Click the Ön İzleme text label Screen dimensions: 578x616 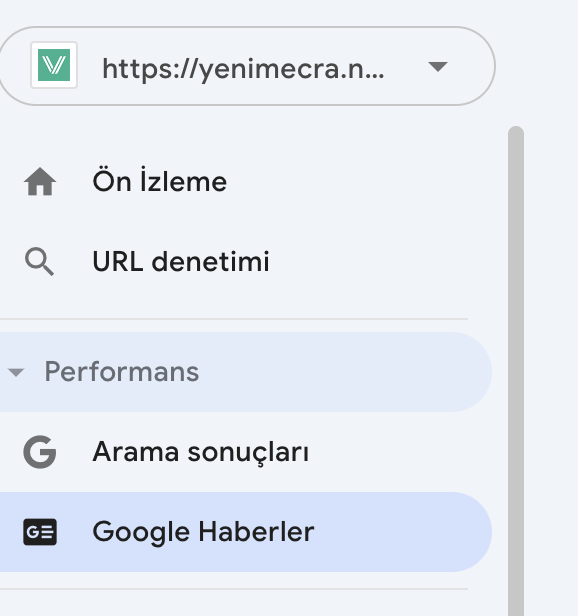coord(160,181)
